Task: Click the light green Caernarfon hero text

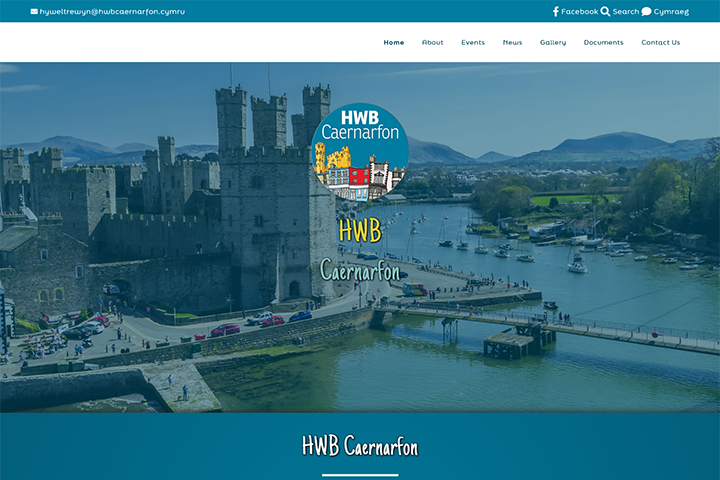Action: point(360,270)
